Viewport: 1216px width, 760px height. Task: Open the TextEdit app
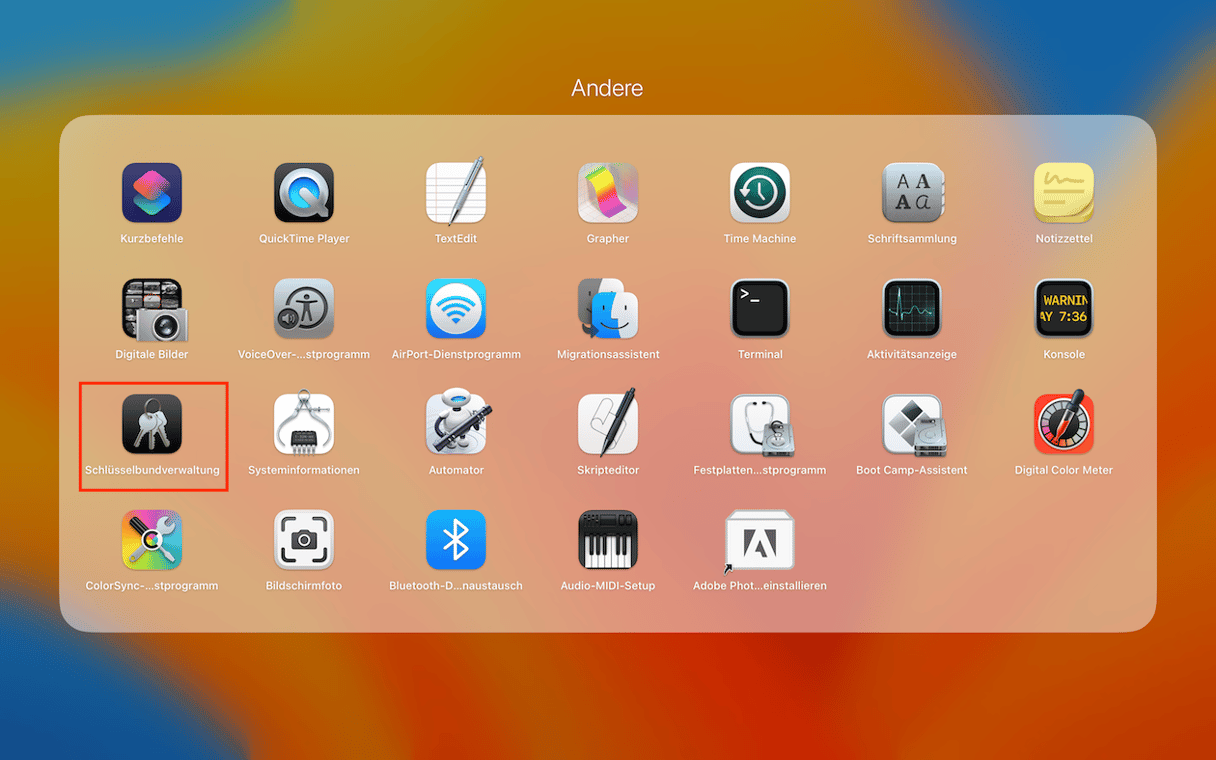[x=456, y=193]
